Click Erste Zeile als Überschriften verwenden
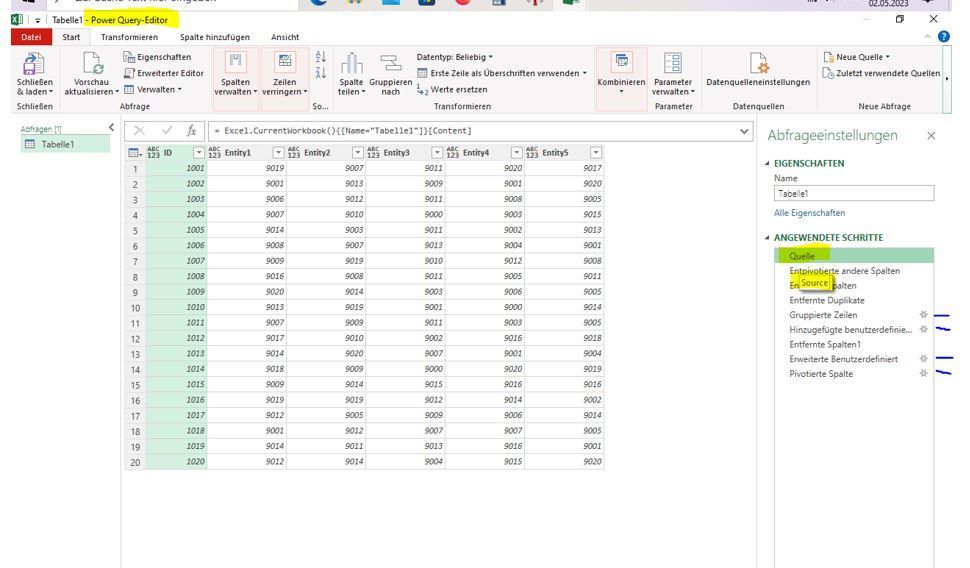The image size is (970, 568). [x=502, y=73]
